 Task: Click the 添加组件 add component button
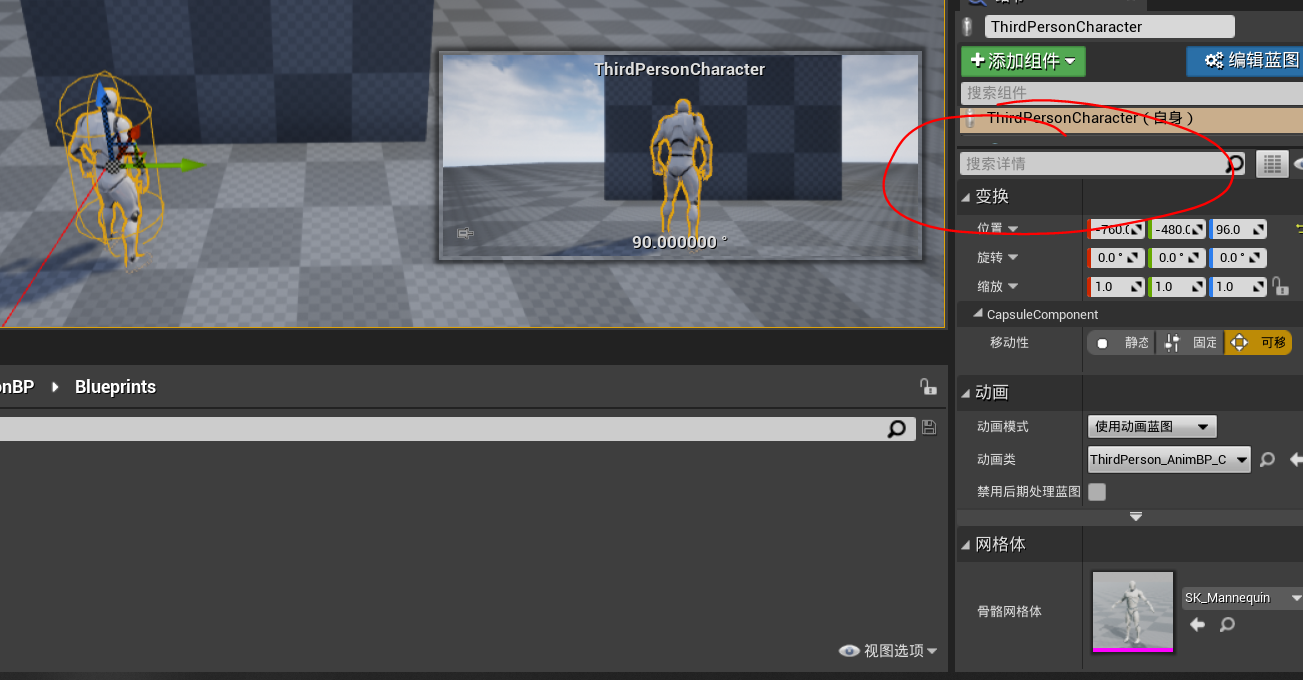click(x=1023, y=61)
